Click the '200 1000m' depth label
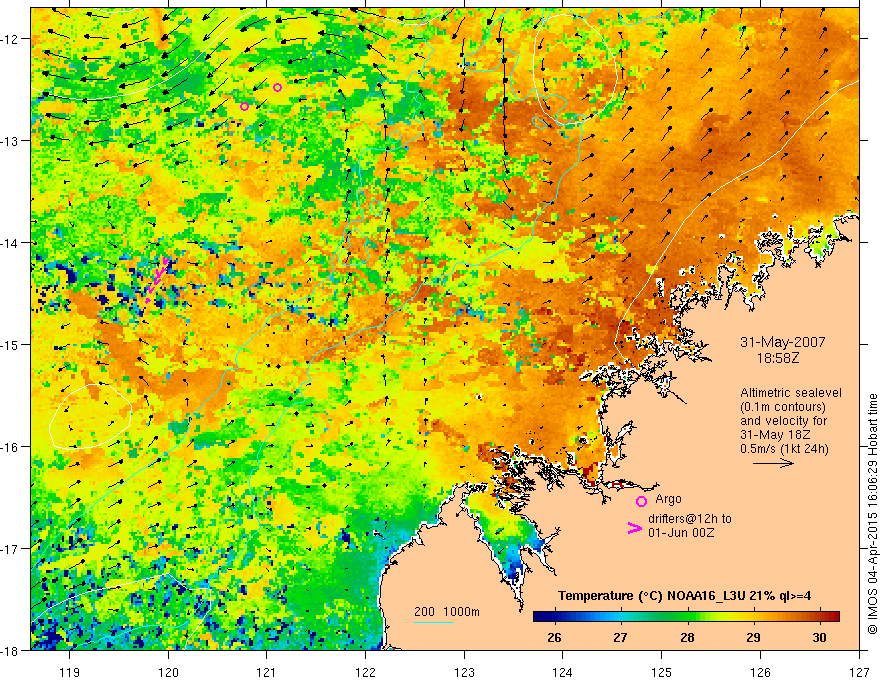Image resolution: width=880 pixels, height=680 pixels. (447, 612)
